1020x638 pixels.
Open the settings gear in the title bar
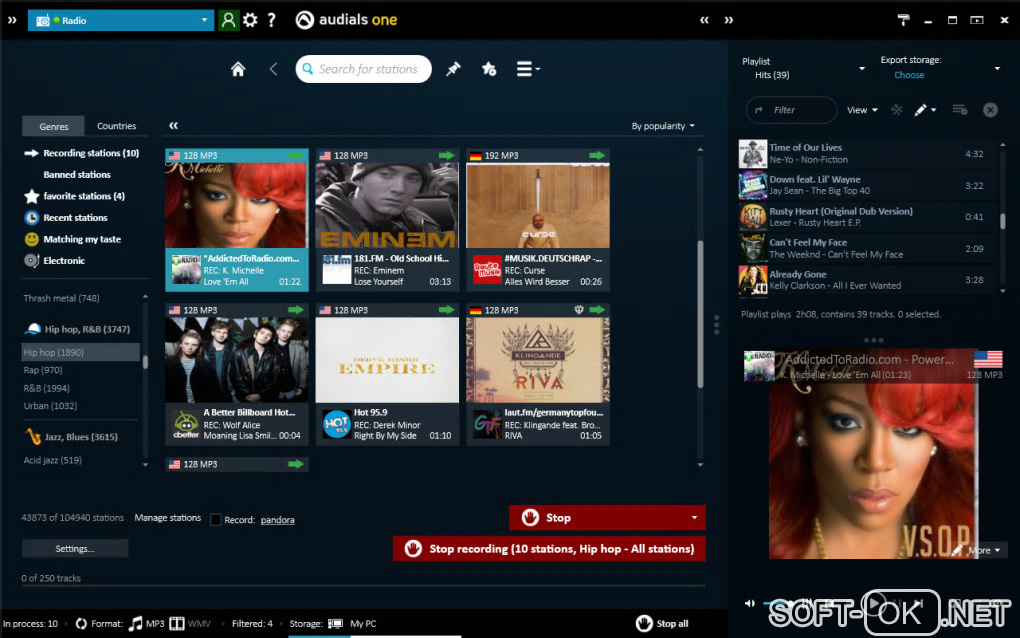[250, 20]
